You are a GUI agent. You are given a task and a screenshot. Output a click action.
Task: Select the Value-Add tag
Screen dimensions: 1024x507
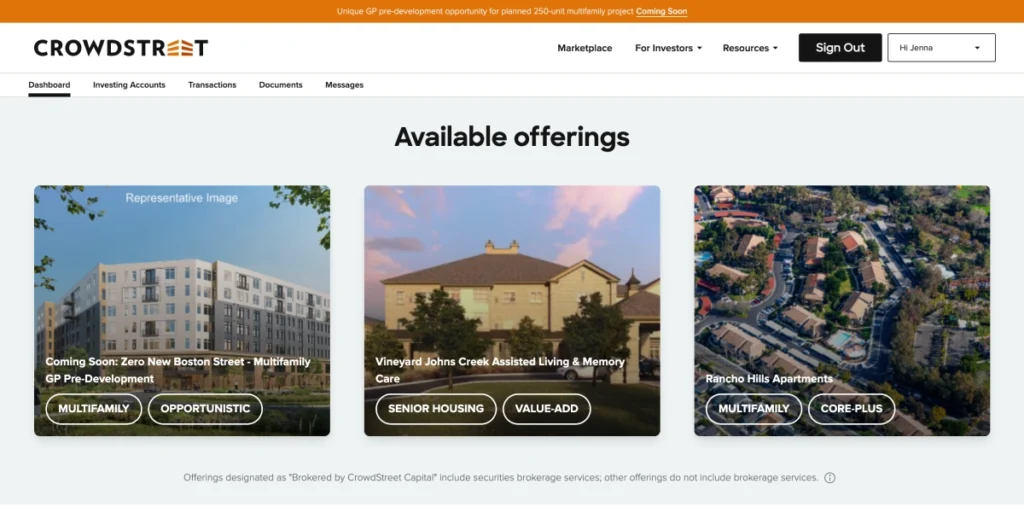pos(546,409)
